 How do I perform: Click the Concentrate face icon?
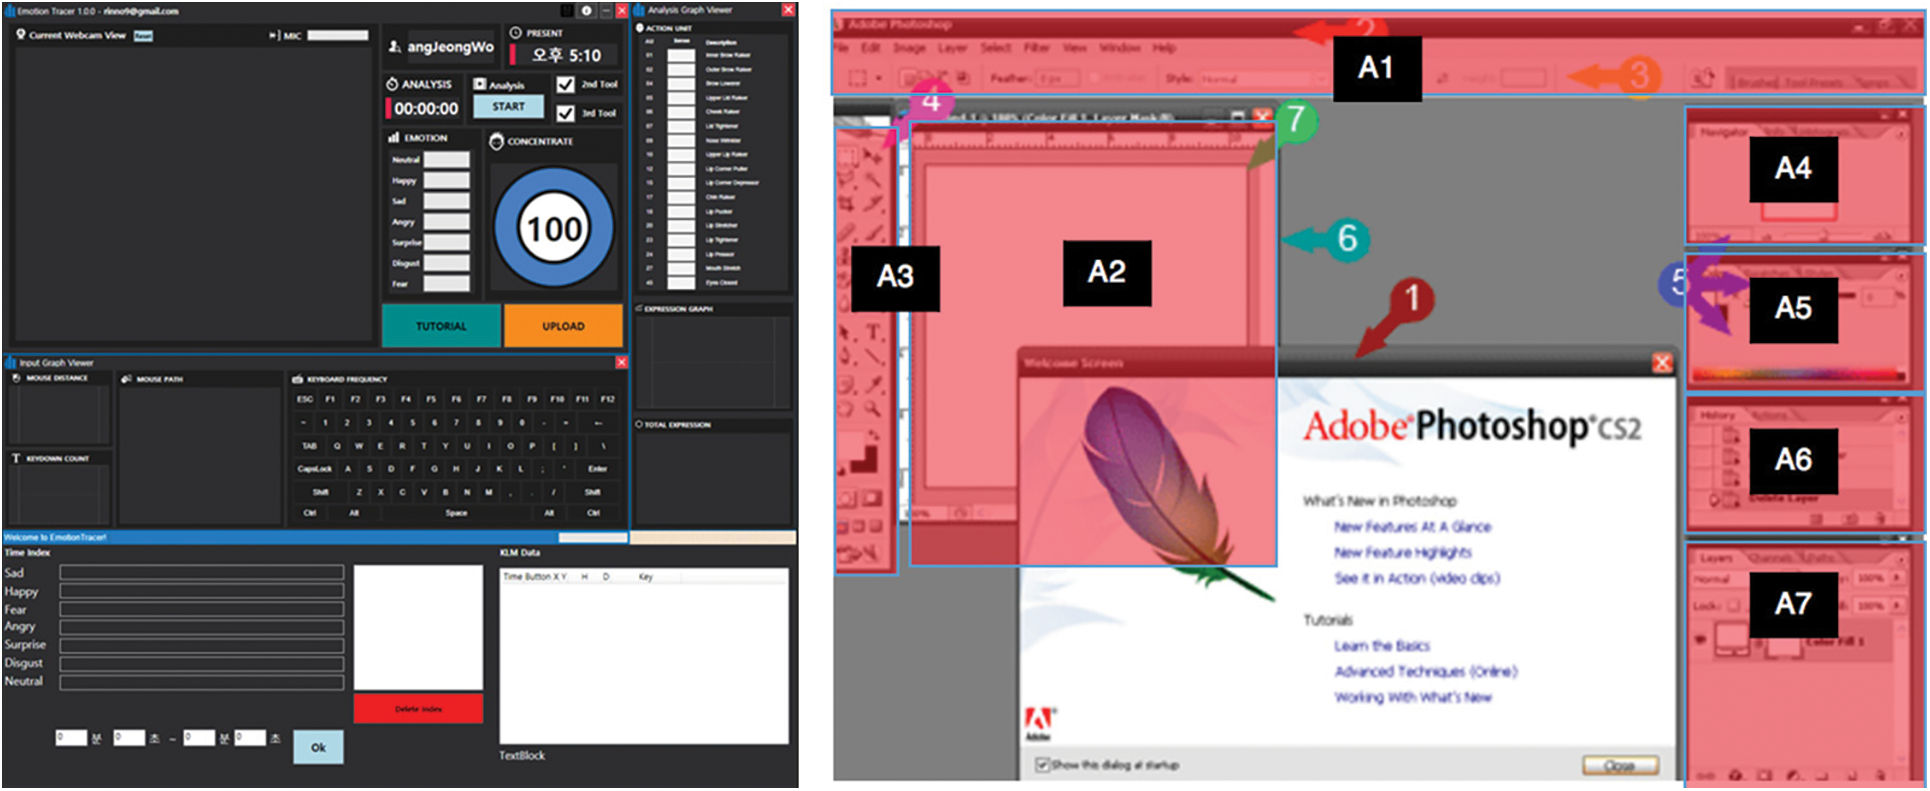click(x=496, y=141)
